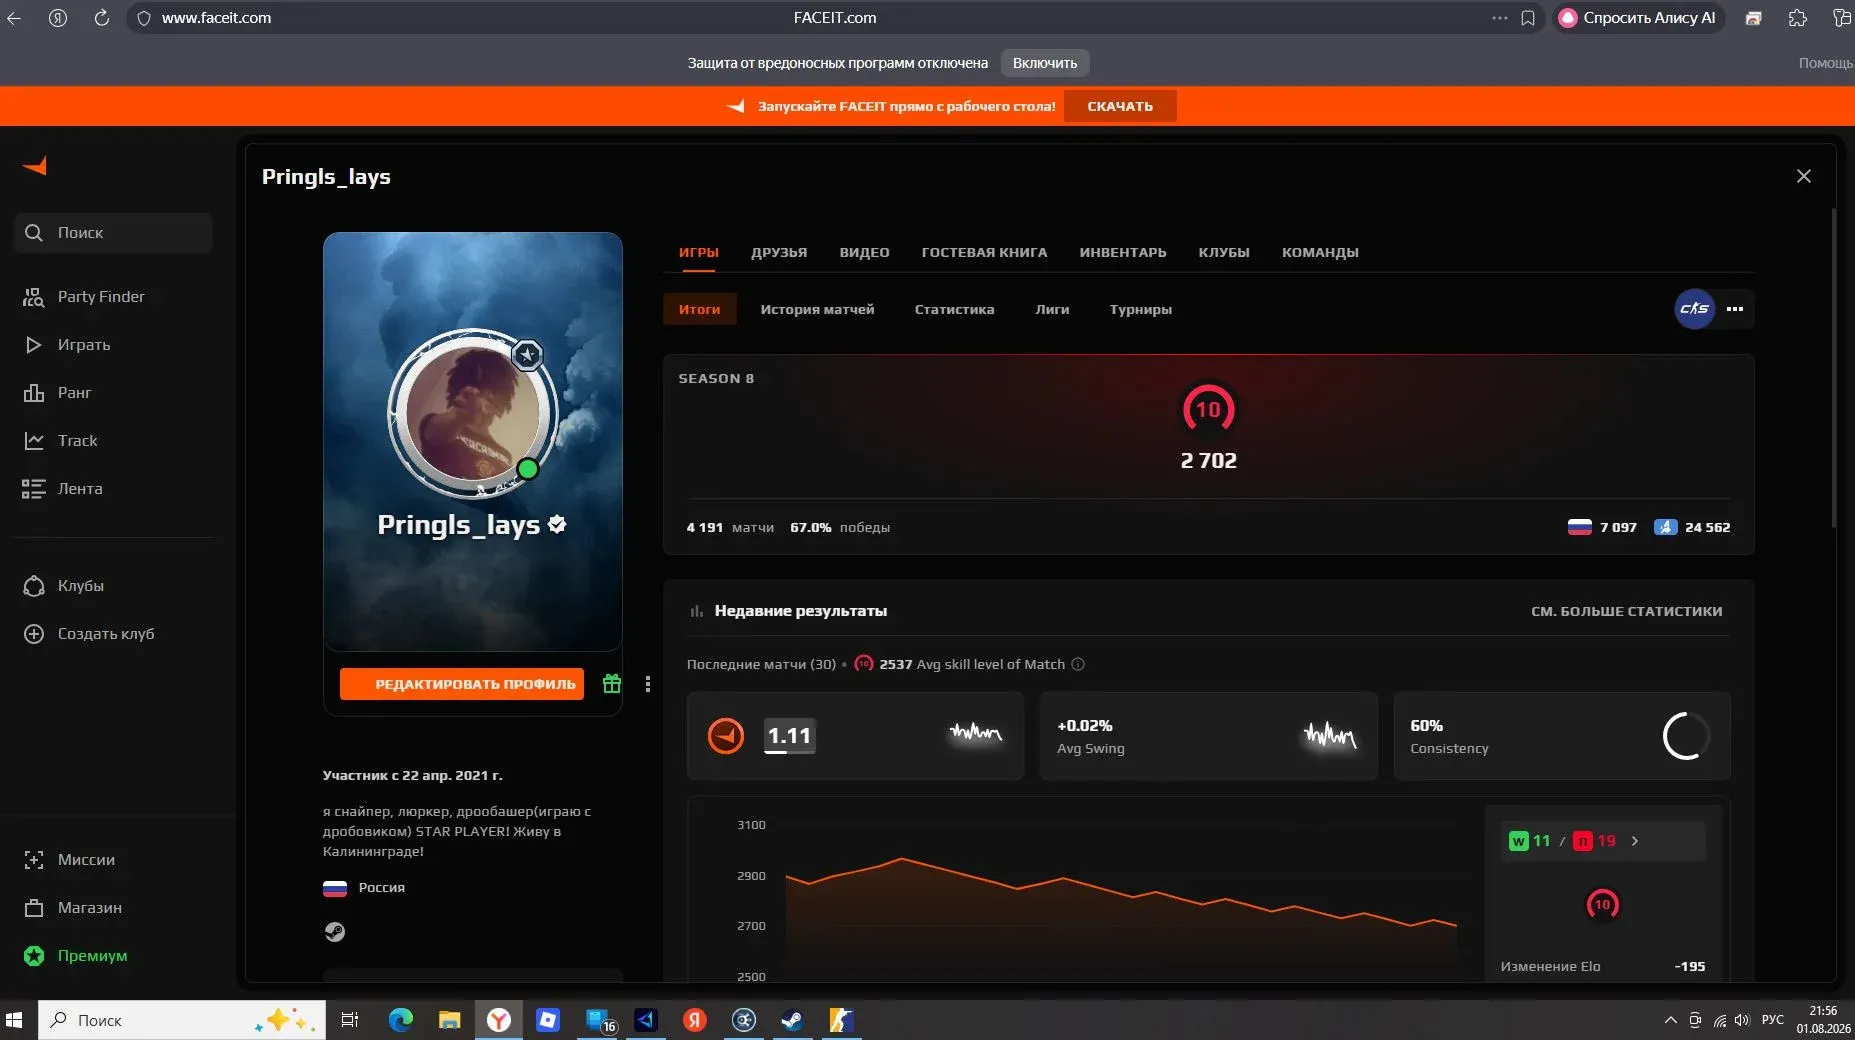Click the FACEIT logo in the sidebar
The height and width of the screenshot is (1040, 1855).
tap(35, 166)
